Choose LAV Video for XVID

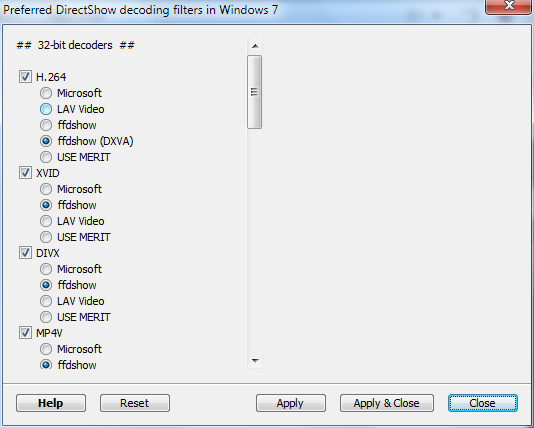(x=46, y=221)
